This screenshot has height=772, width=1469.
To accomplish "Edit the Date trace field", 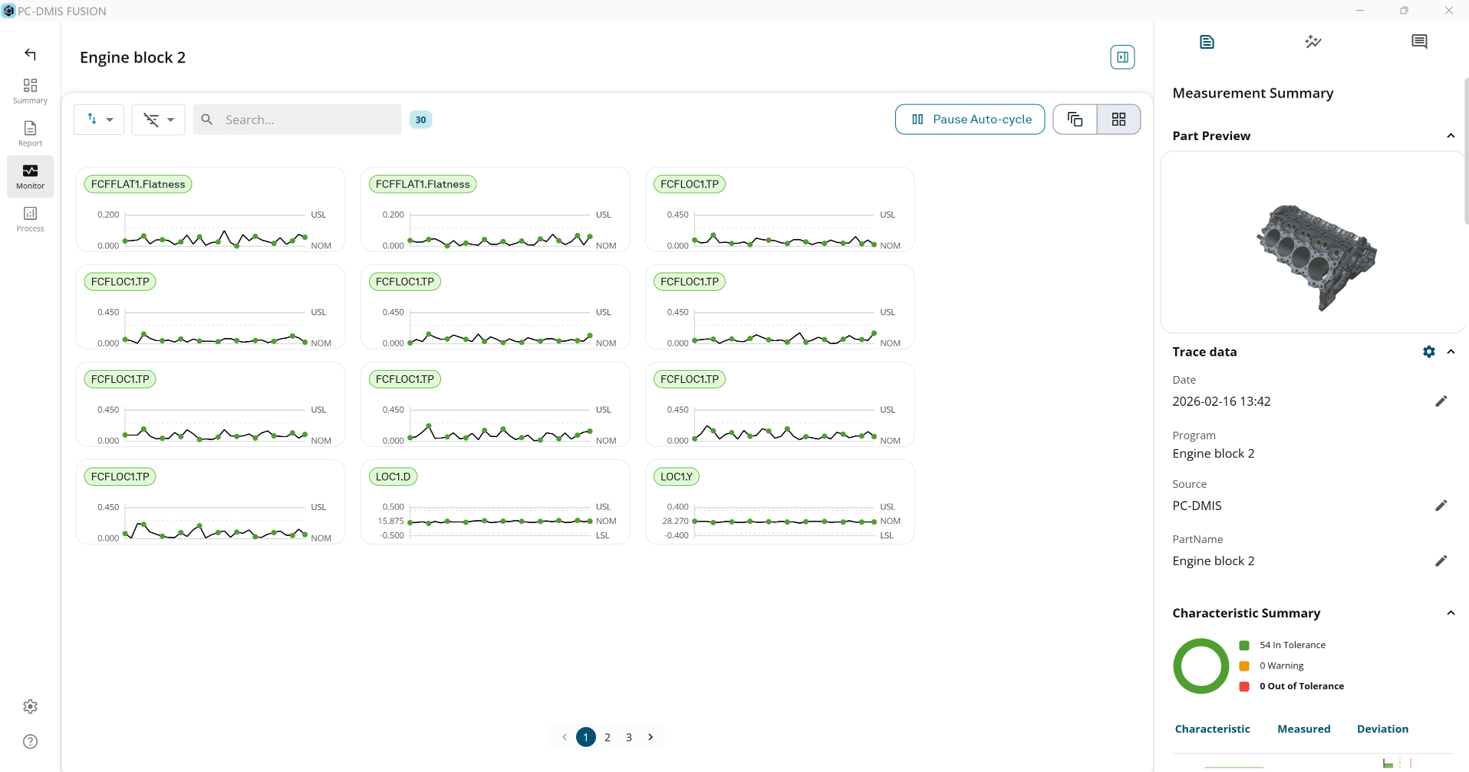I will click(x=1441, y=401).
